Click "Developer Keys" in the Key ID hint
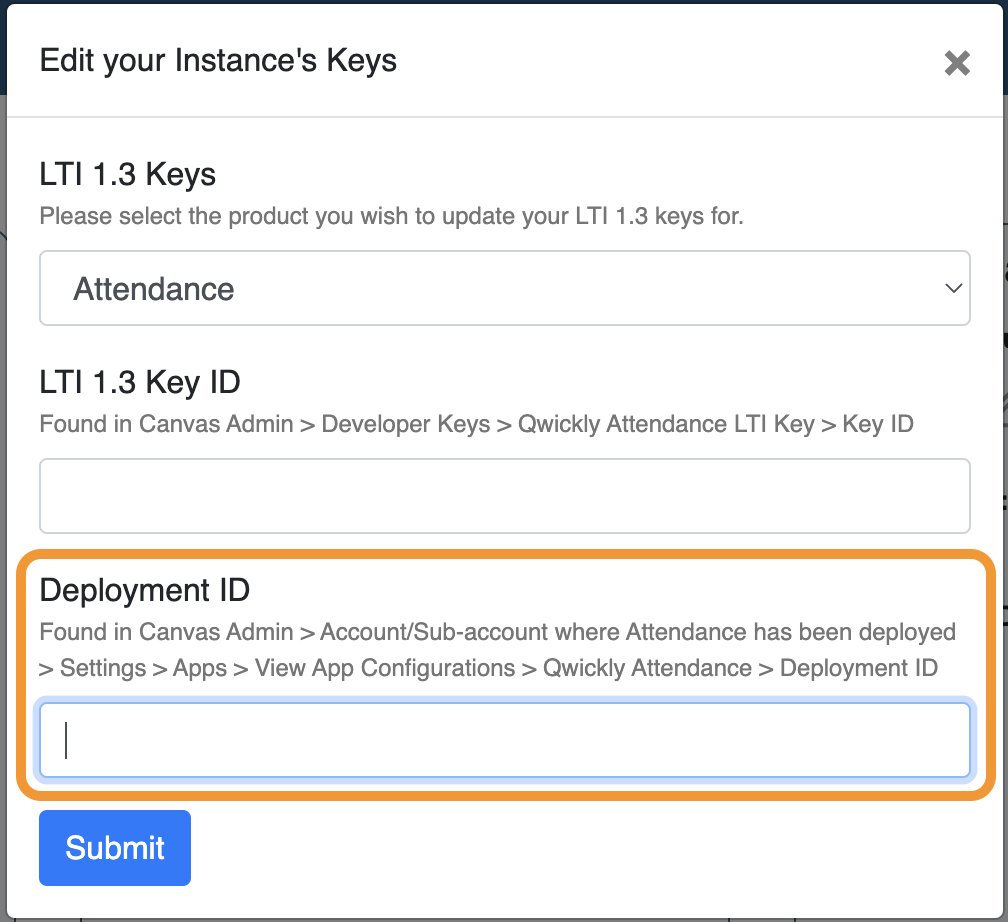The image size is (1008, 922). coord(406,424)
